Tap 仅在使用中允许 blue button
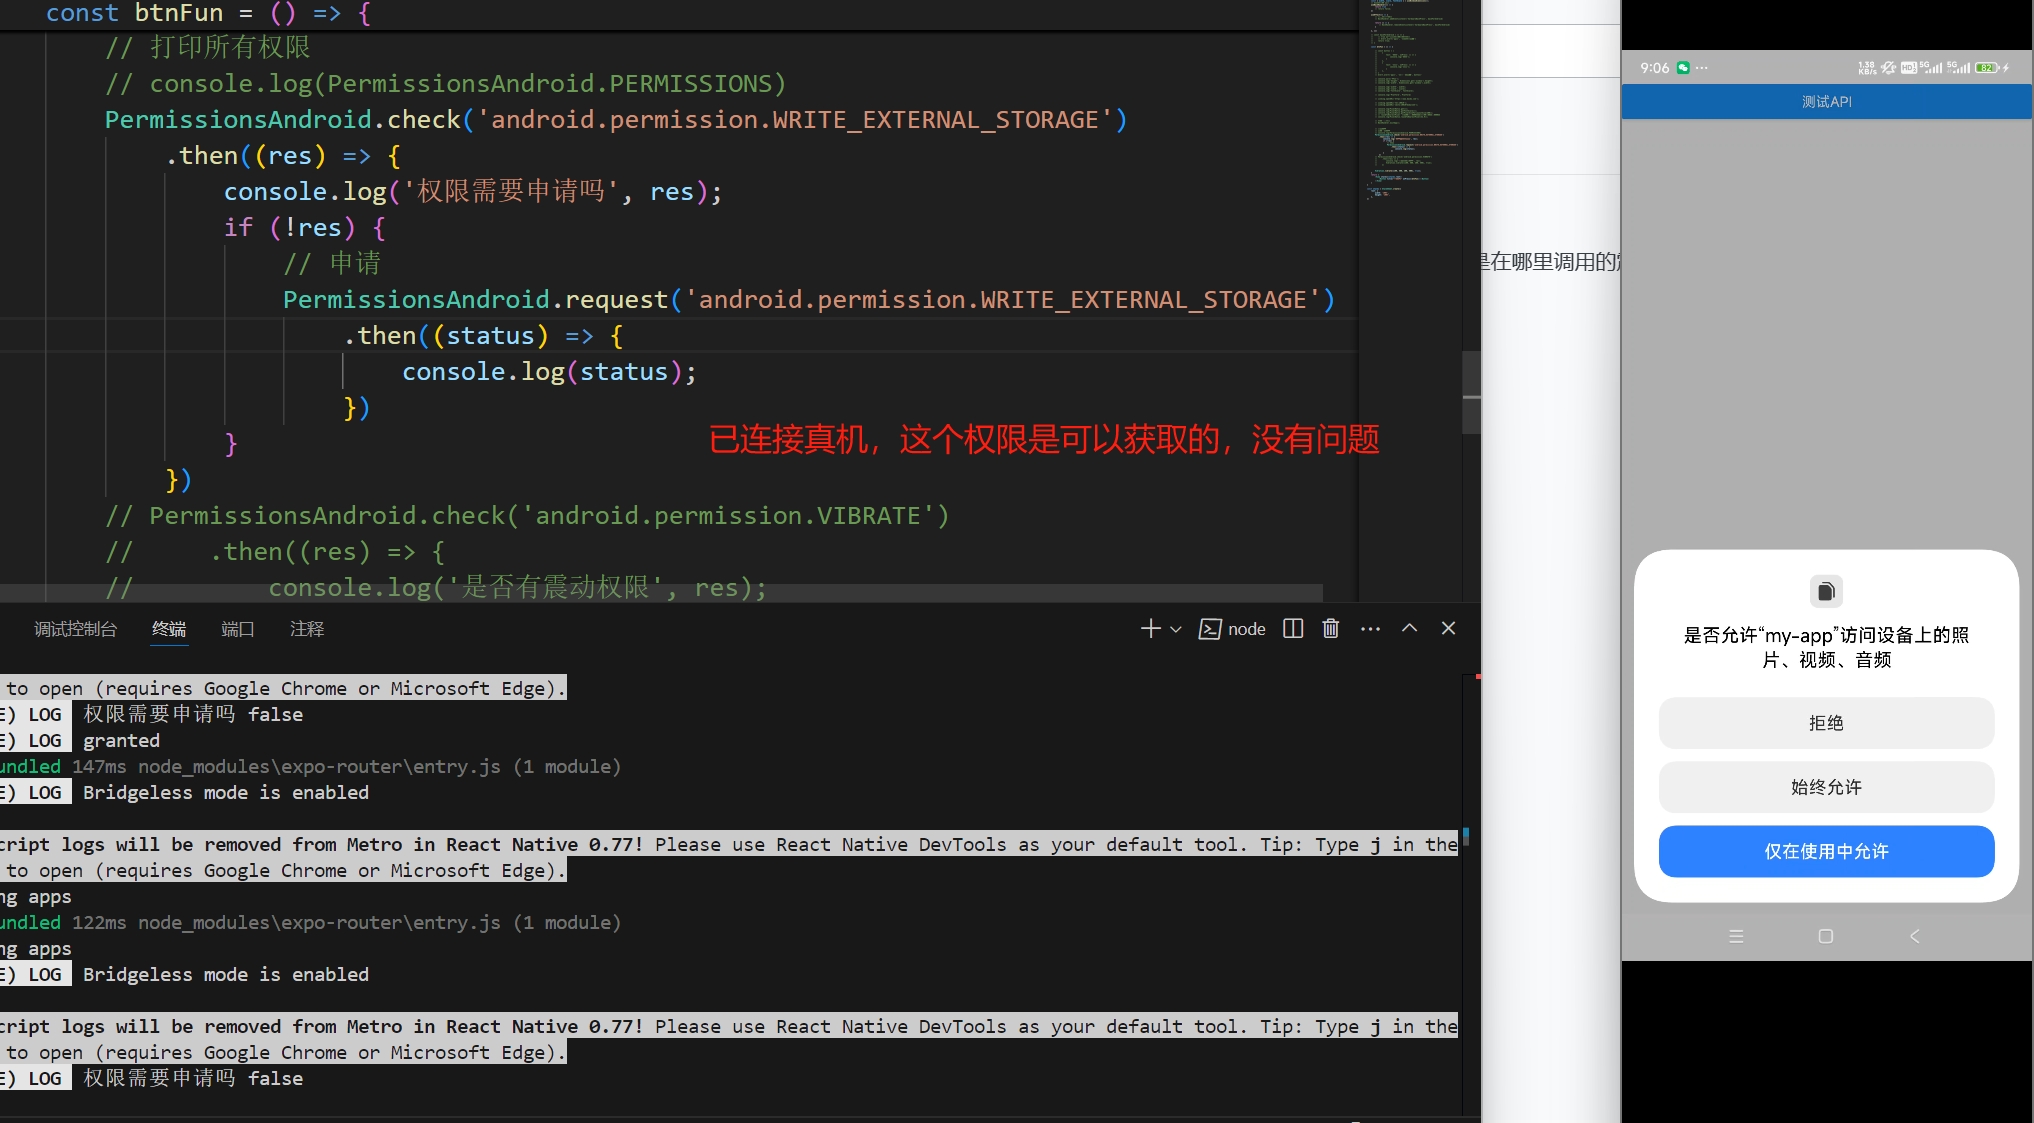 coord(1826,851)
